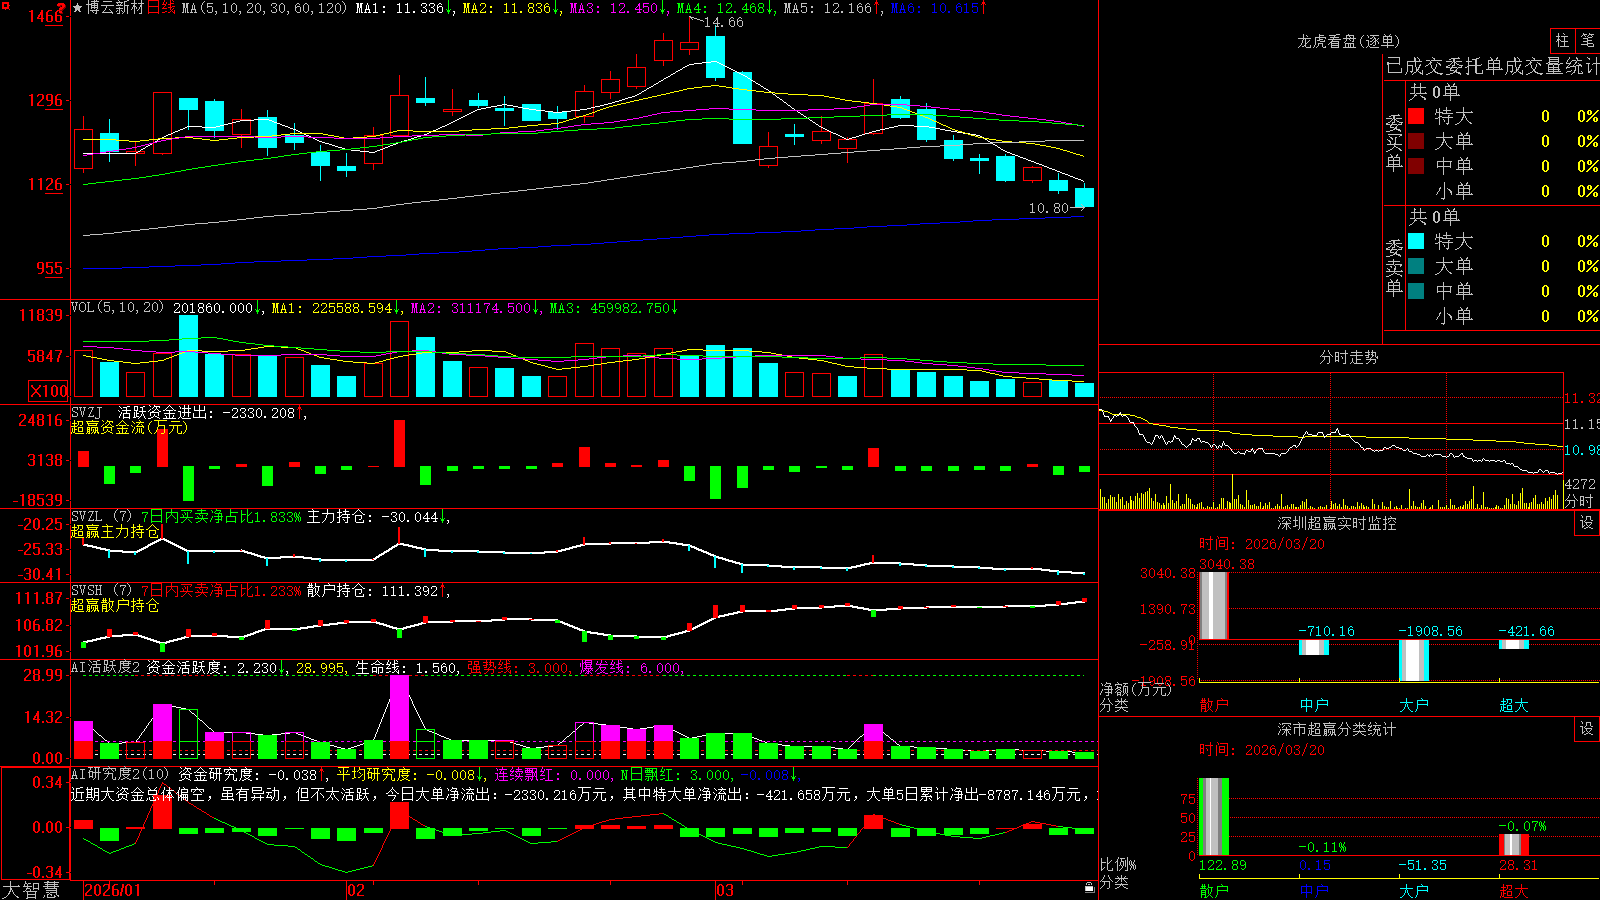Click the dark red 大单 swatch under 委买单
The width and height of the screenshot is (1600, 900).
pyautogui.click(x=1416, y=141)
